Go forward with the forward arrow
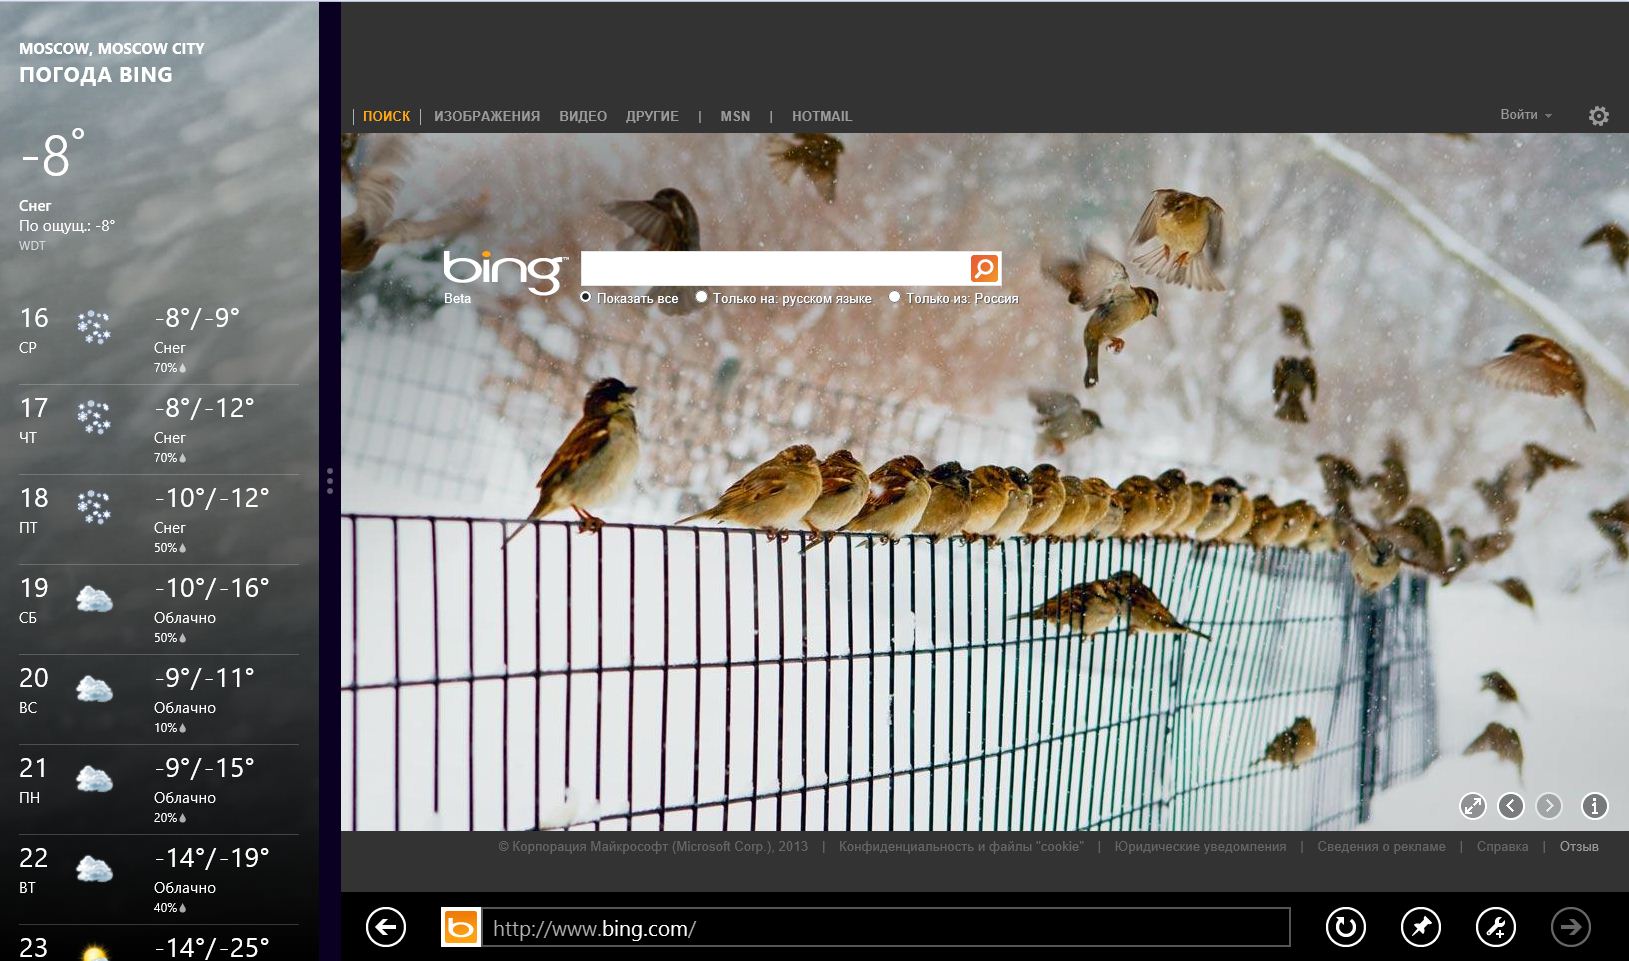Image resolution: width=1629 pixels, height=961 pixels. [1570, 927]
